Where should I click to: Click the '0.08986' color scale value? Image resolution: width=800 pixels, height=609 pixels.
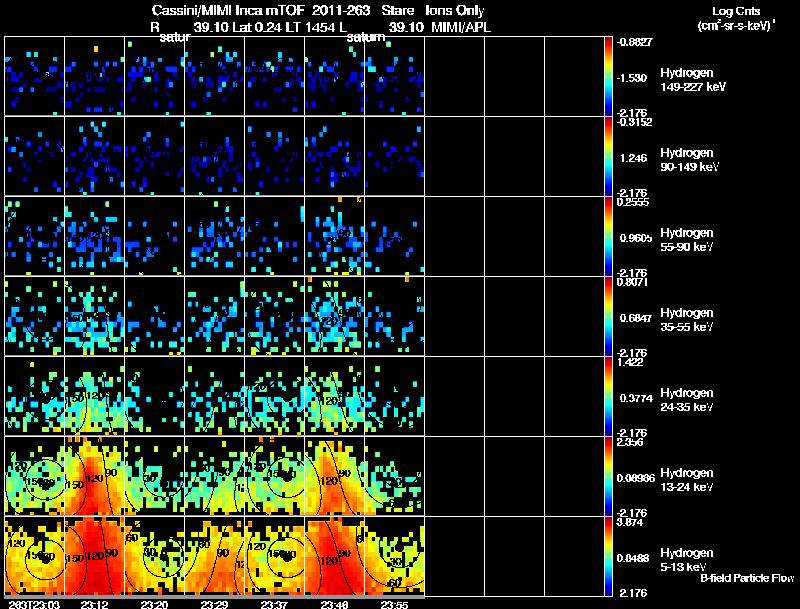click(x=635, y=478)
